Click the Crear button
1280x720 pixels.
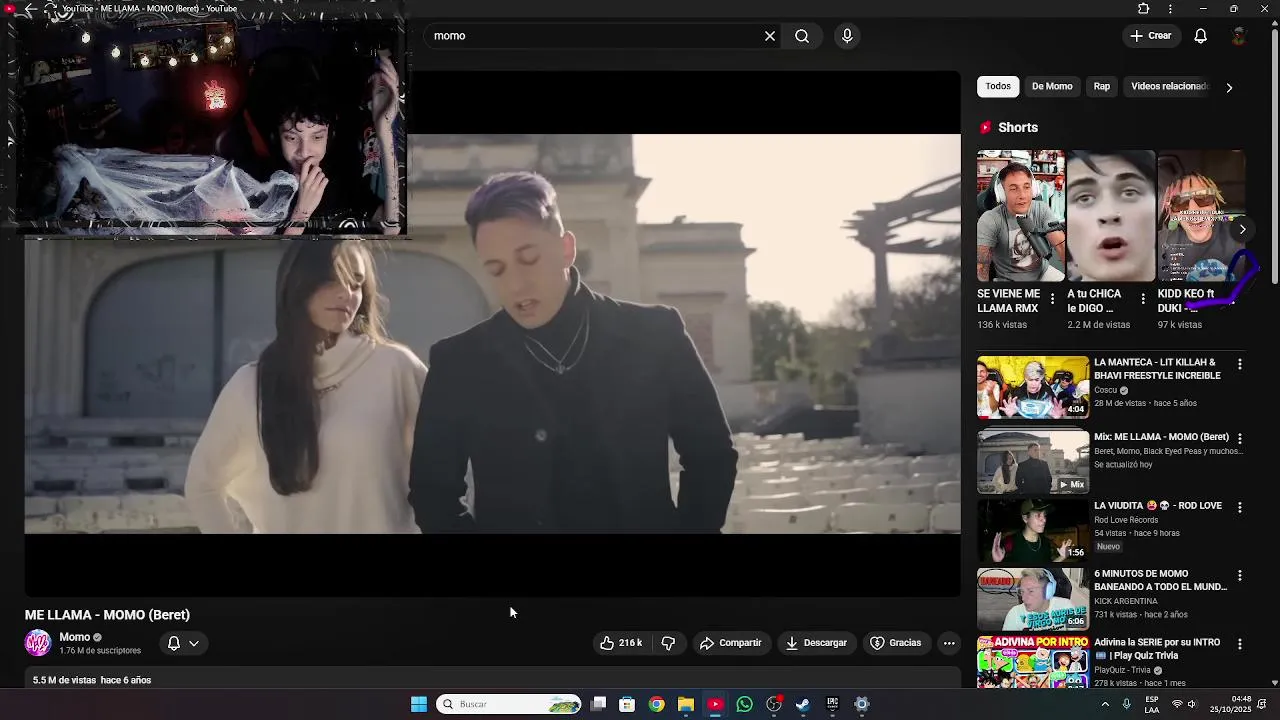coord(1150,36)
